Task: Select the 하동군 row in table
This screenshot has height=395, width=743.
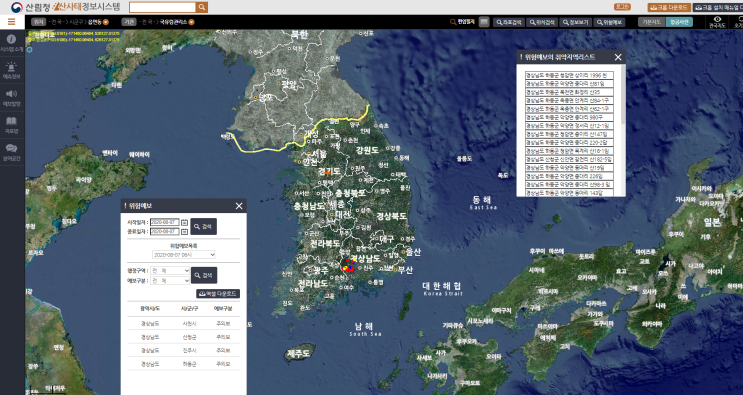Action: [x=183, y=364]
